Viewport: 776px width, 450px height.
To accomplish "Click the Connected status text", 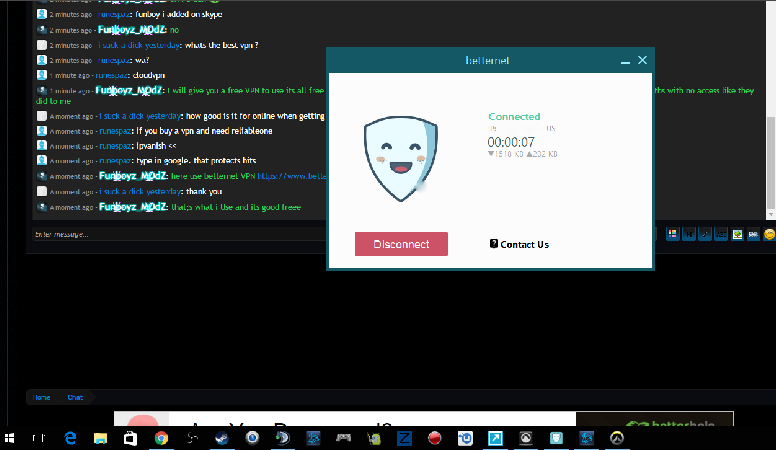I will [514, 117].
